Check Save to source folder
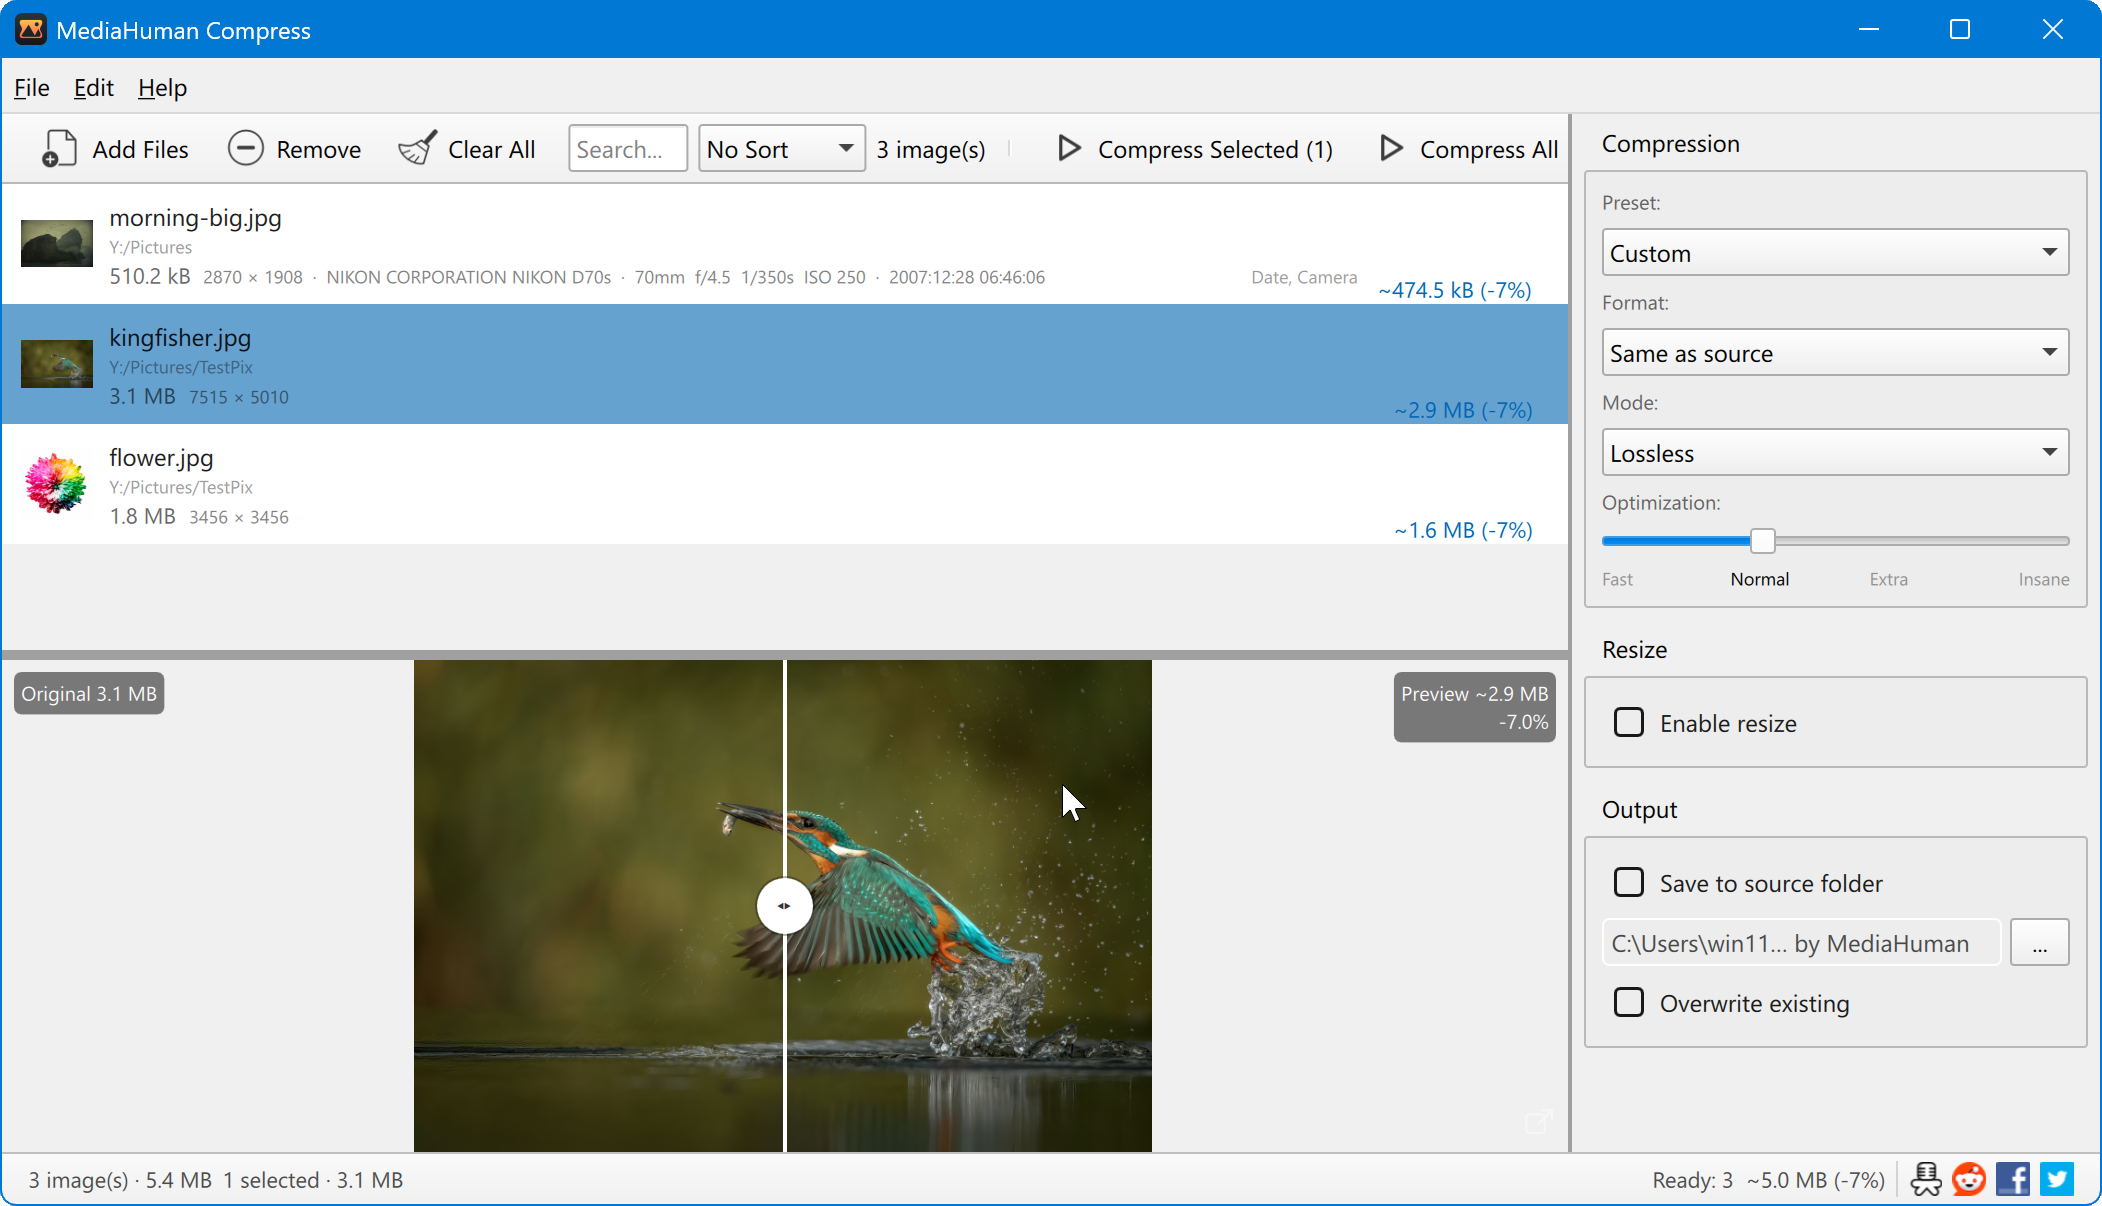 (x=1629, y=882)
